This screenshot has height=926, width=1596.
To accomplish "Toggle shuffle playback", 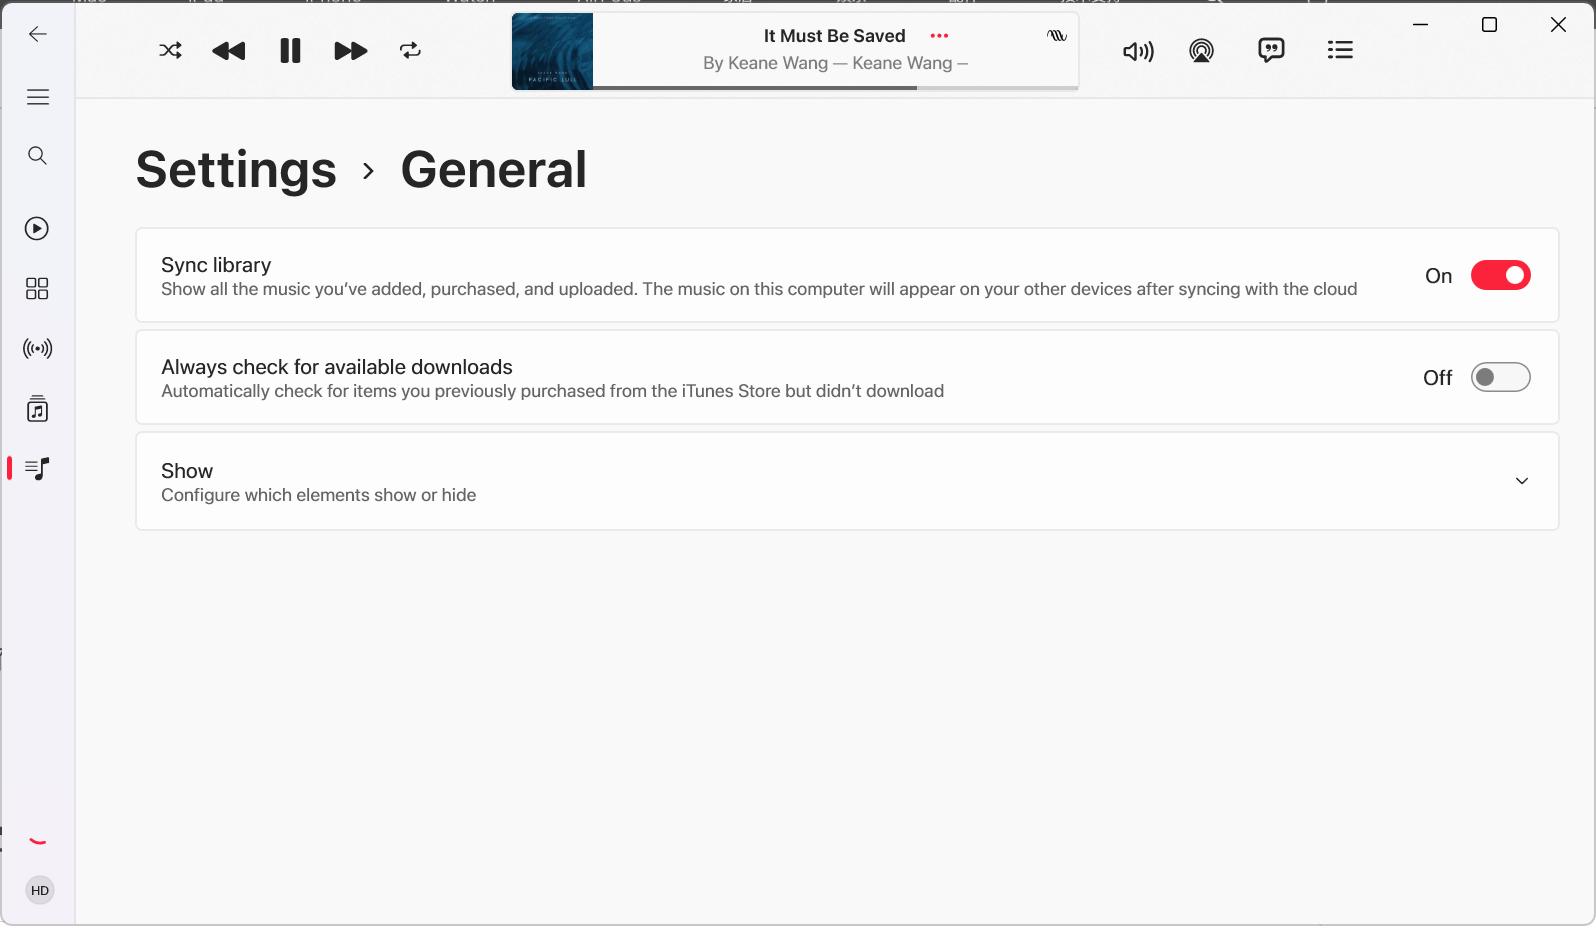I will [x=171, y=50].
